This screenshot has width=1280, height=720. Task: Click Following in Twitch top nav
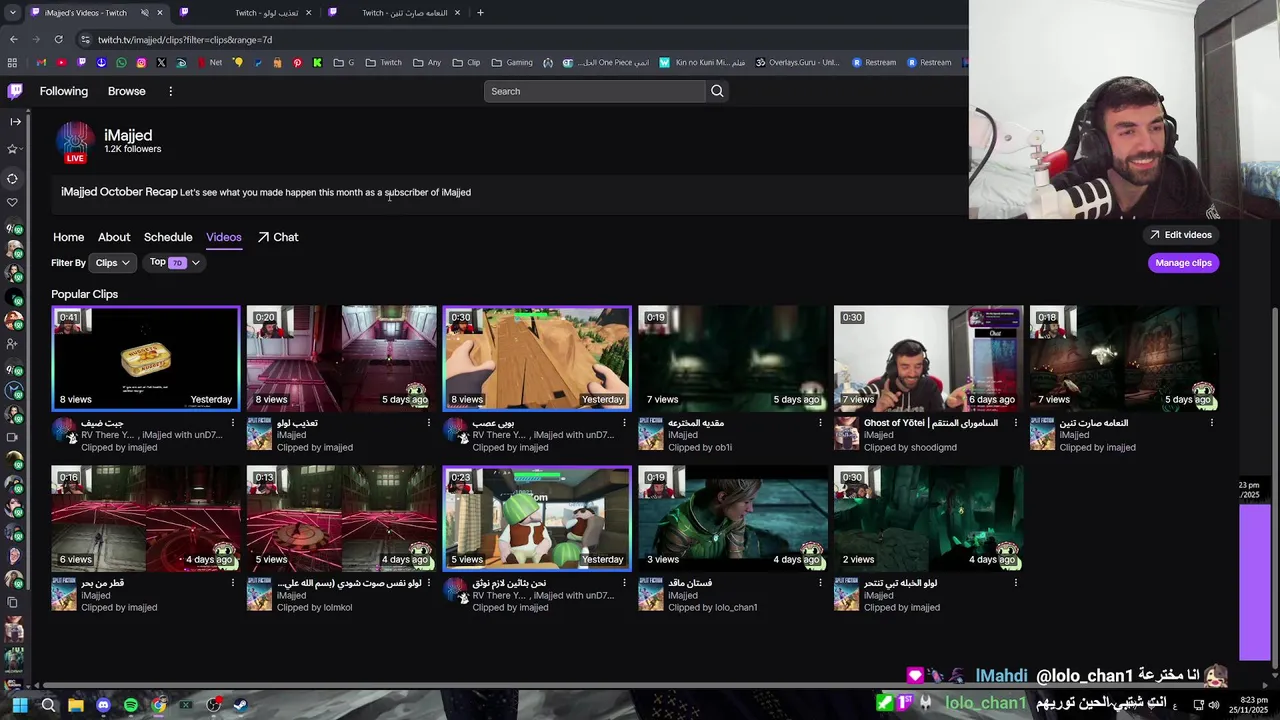[x=64, y=91]
